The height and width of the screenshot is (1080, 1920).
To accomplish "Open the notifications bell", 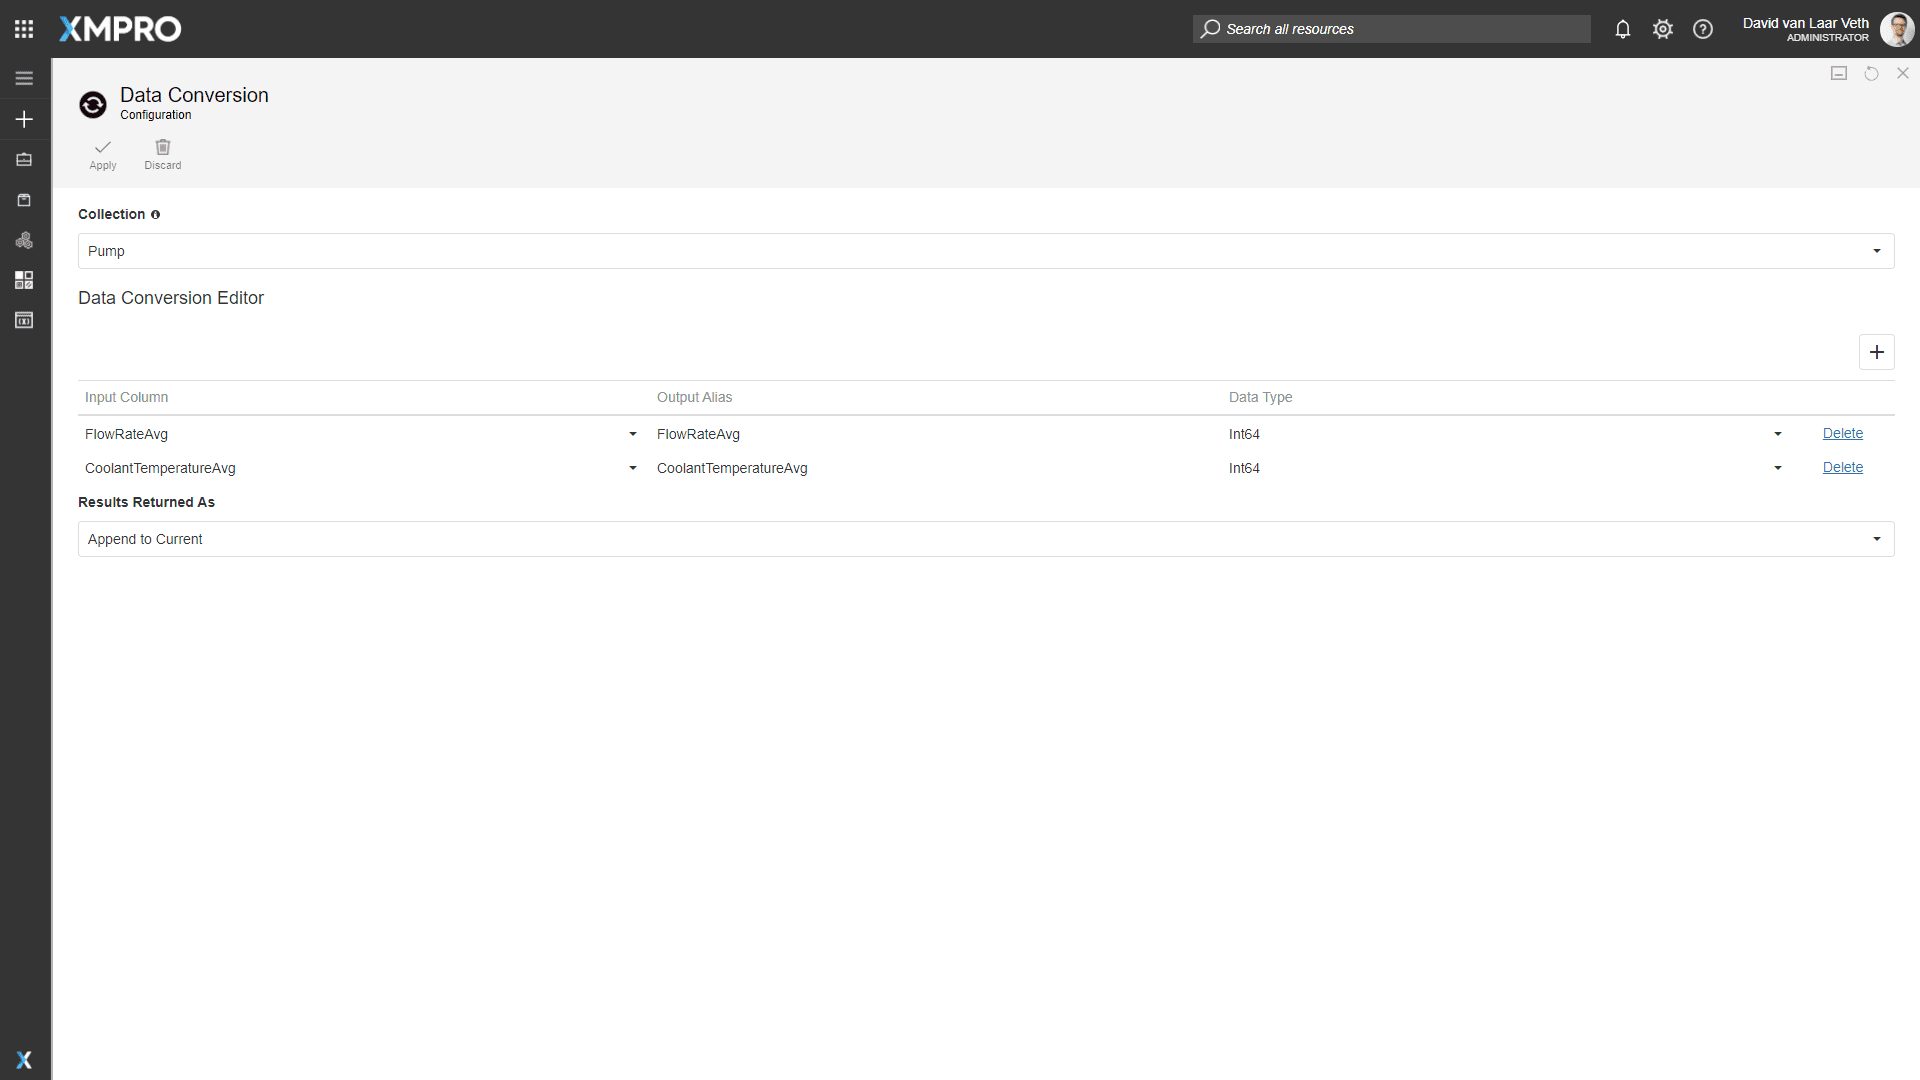I will click(x=1623, y=29).
